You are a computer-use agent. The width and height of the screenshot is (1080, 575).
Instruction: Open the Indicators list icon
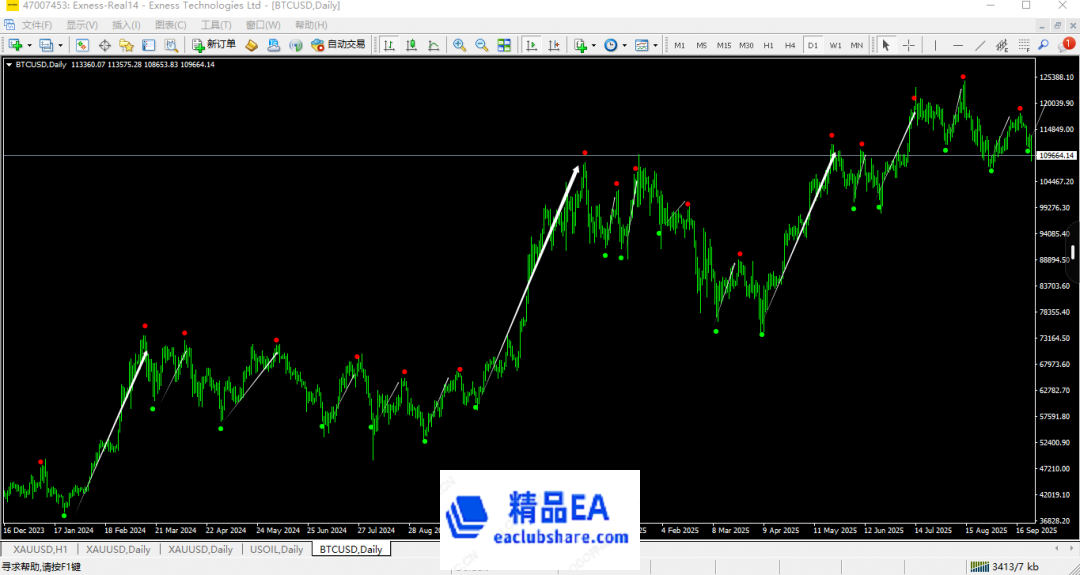(580, 45)
